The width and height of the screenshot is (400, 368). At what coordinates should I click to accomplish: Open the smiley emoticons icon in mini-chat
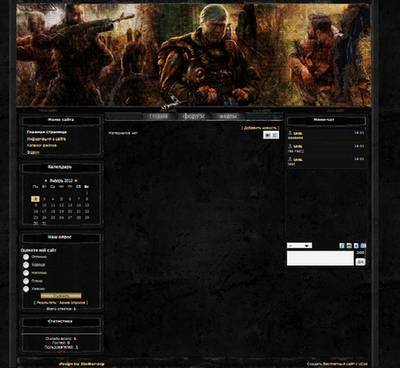[x=349, y=246]
